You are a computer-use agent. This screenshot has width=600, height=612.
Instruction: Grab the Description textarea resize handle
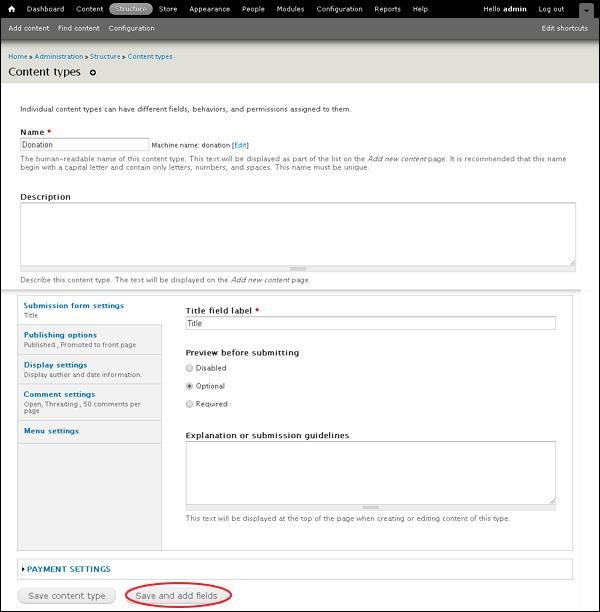coord(298,269)
